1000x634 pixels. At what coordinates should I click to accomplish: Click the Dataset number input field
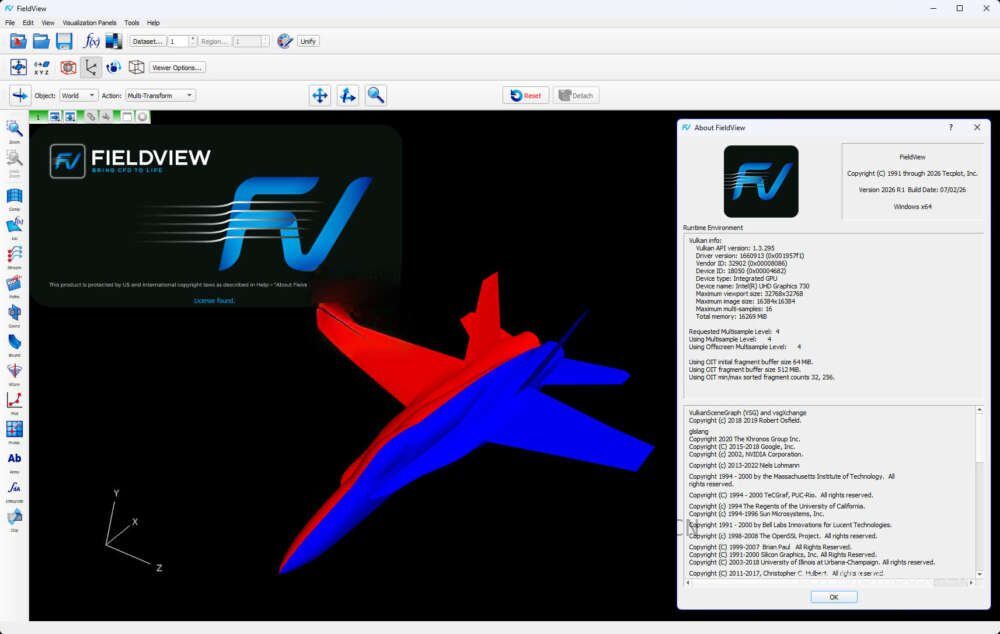pos(178,41)
